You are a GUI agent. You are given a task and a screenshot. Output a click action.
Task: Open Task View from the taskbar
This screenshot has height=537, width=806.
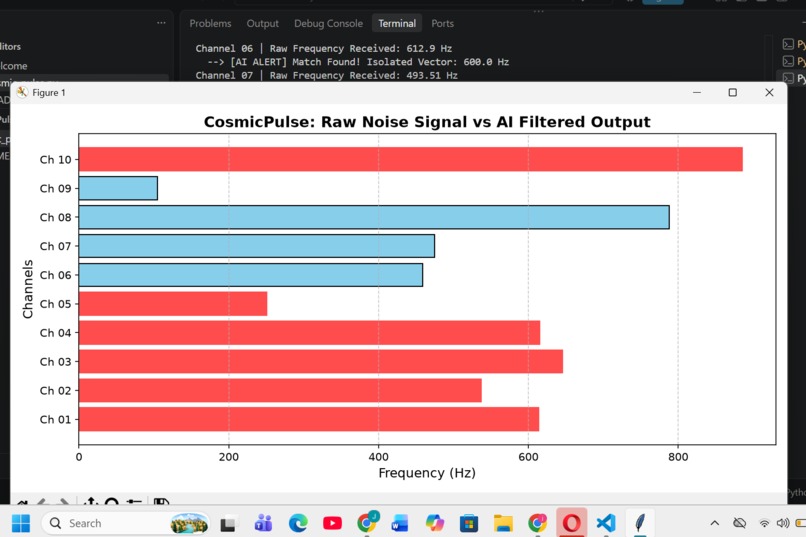tap(228, 524)
